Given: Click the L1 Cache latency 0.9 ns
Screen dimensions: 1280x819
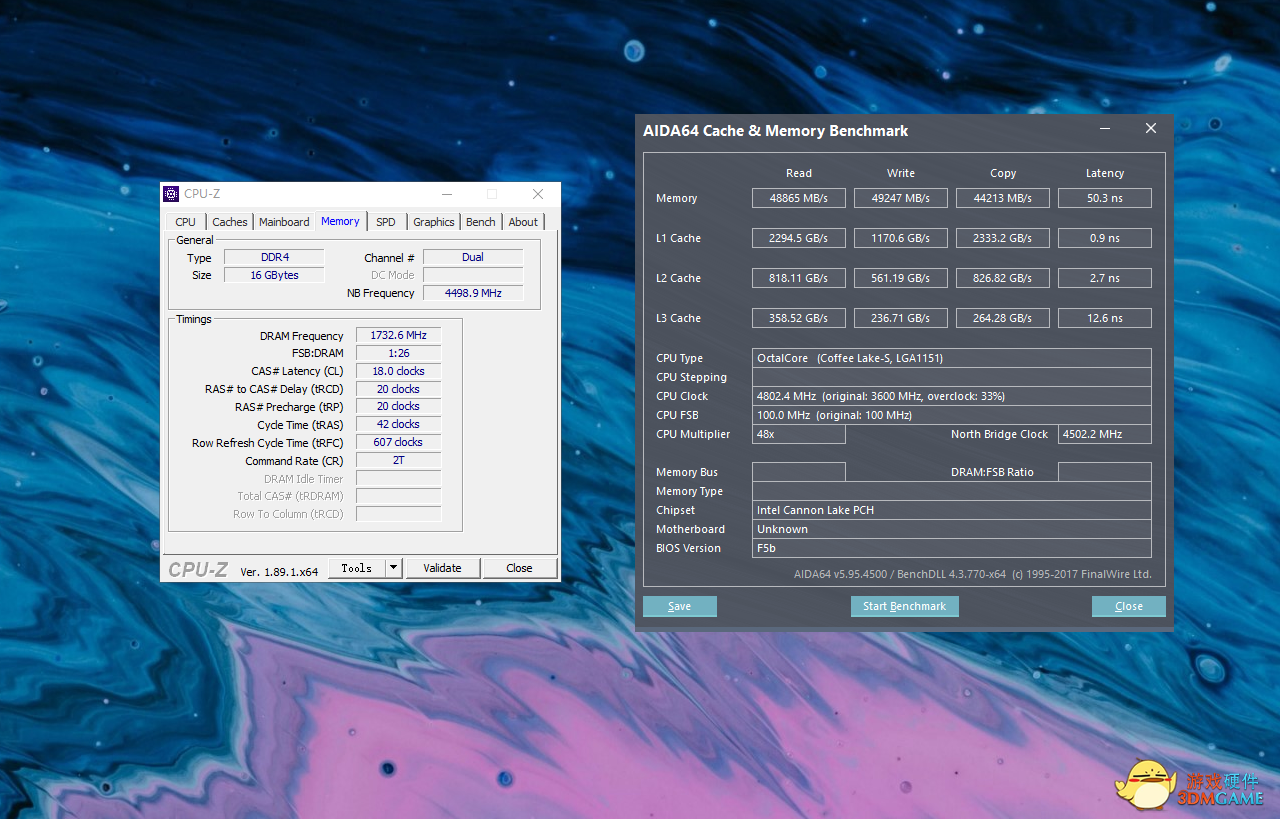Looking at the screenshot, I should click(1105, 238).
